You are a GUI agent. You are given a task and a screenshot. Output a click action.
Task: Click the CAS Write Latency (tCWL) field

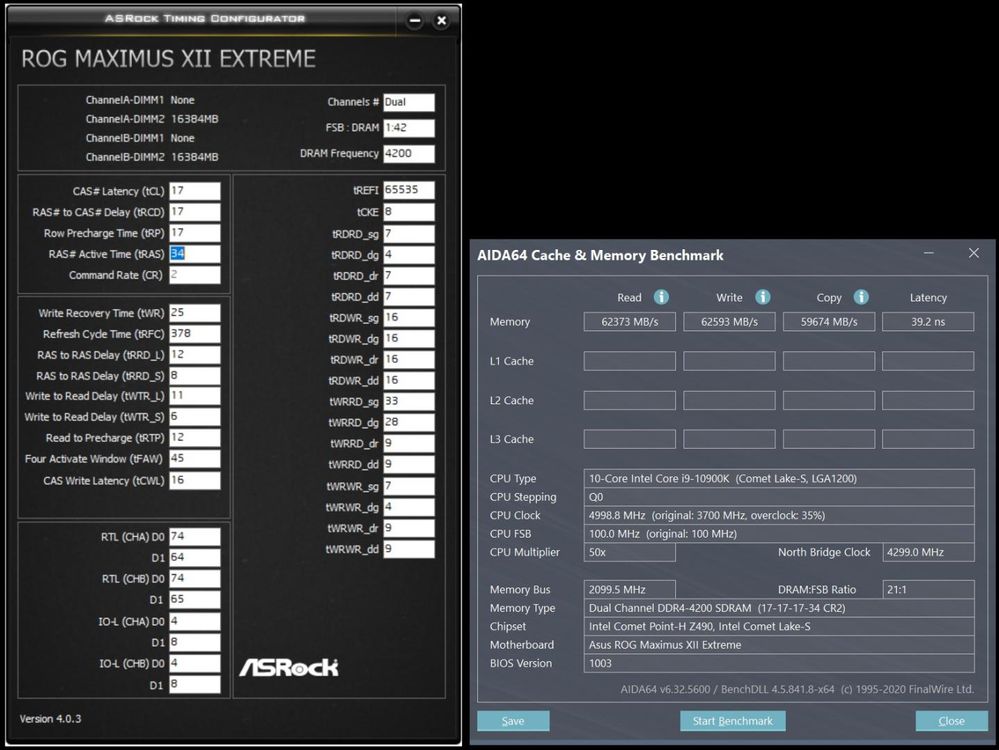click(x=195, y=480)
